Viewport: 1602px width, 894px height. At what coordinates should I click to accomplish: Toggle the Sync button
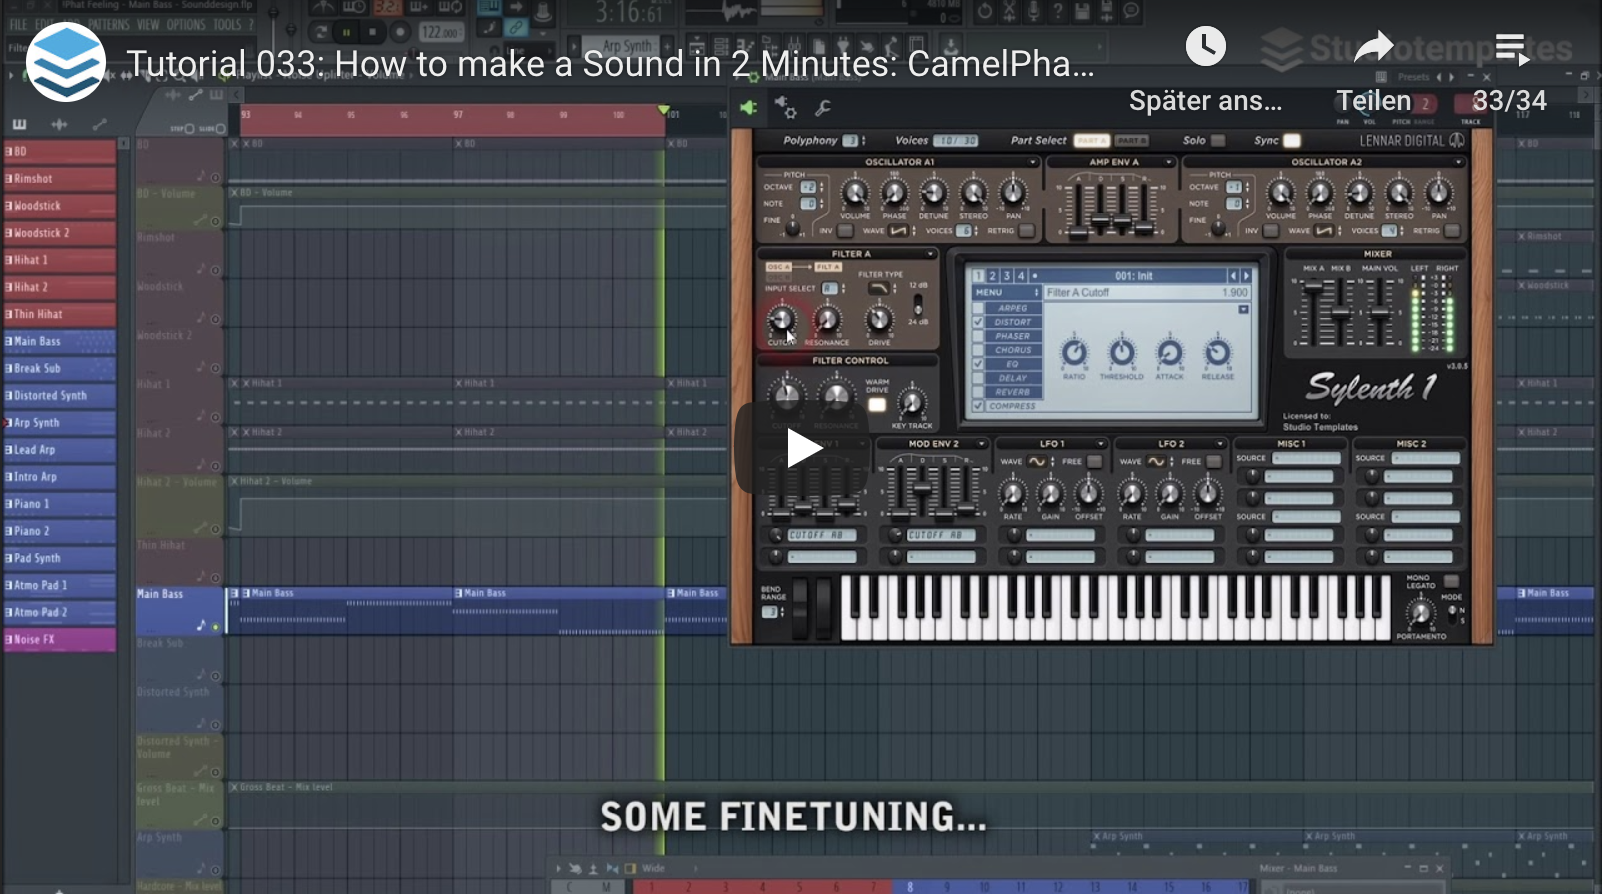pos(1292,141)
